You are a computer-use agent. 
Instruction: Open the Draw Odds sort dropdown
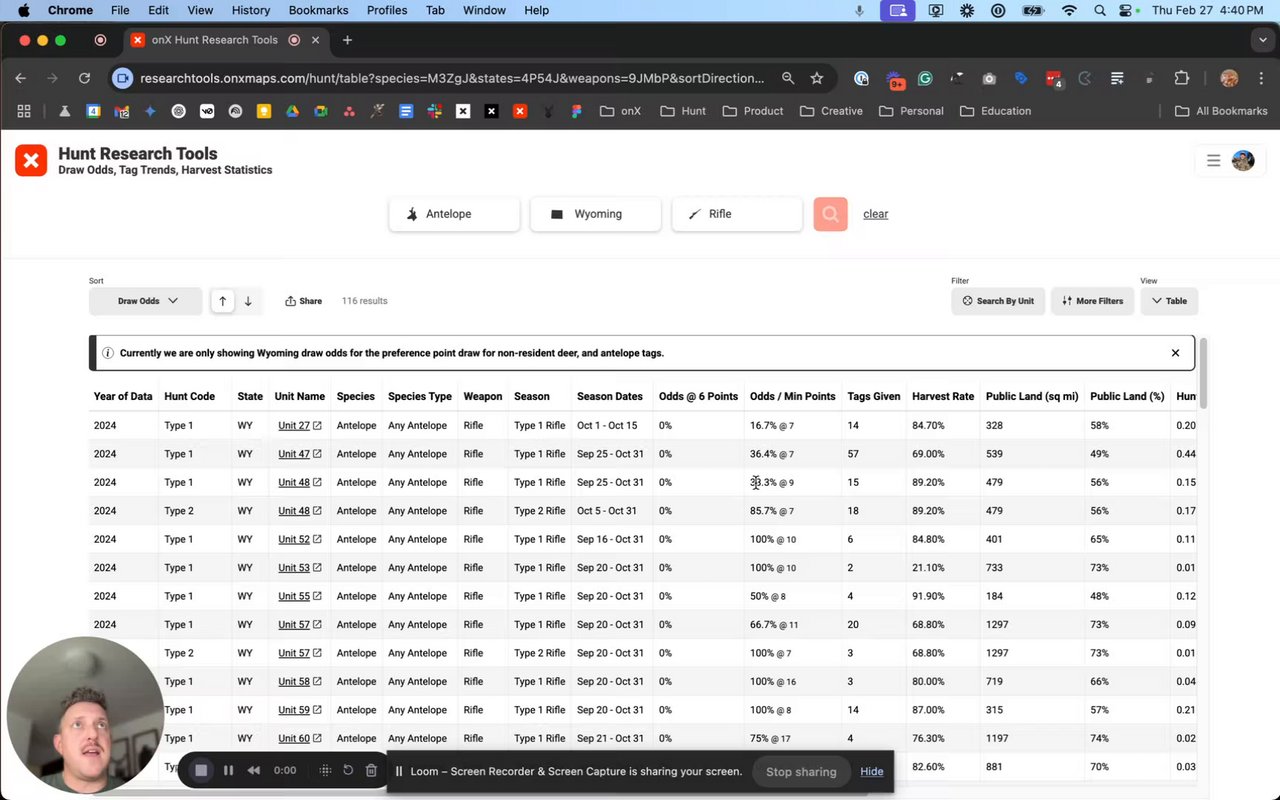click(x=147, y=301)
